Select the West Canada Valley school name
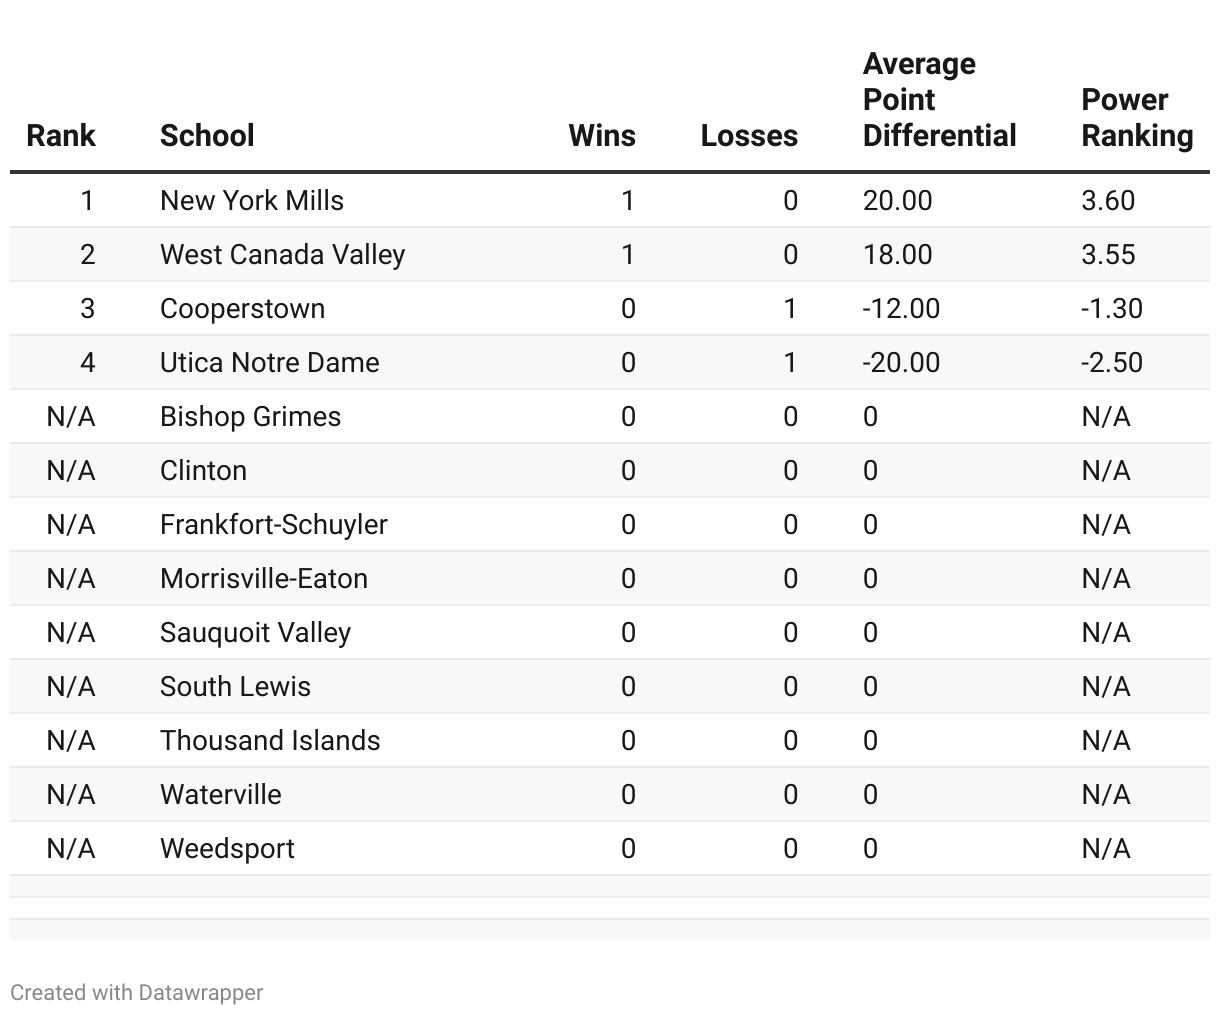 282,254
